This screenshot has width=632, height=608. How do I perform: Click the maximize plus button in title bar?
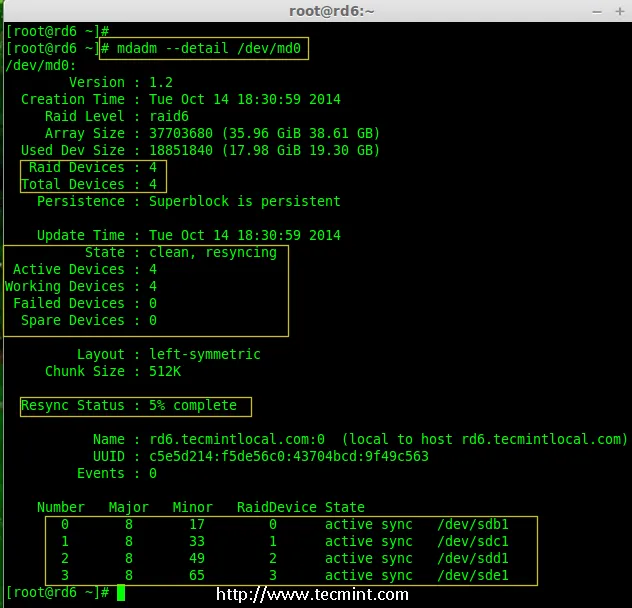620,11
